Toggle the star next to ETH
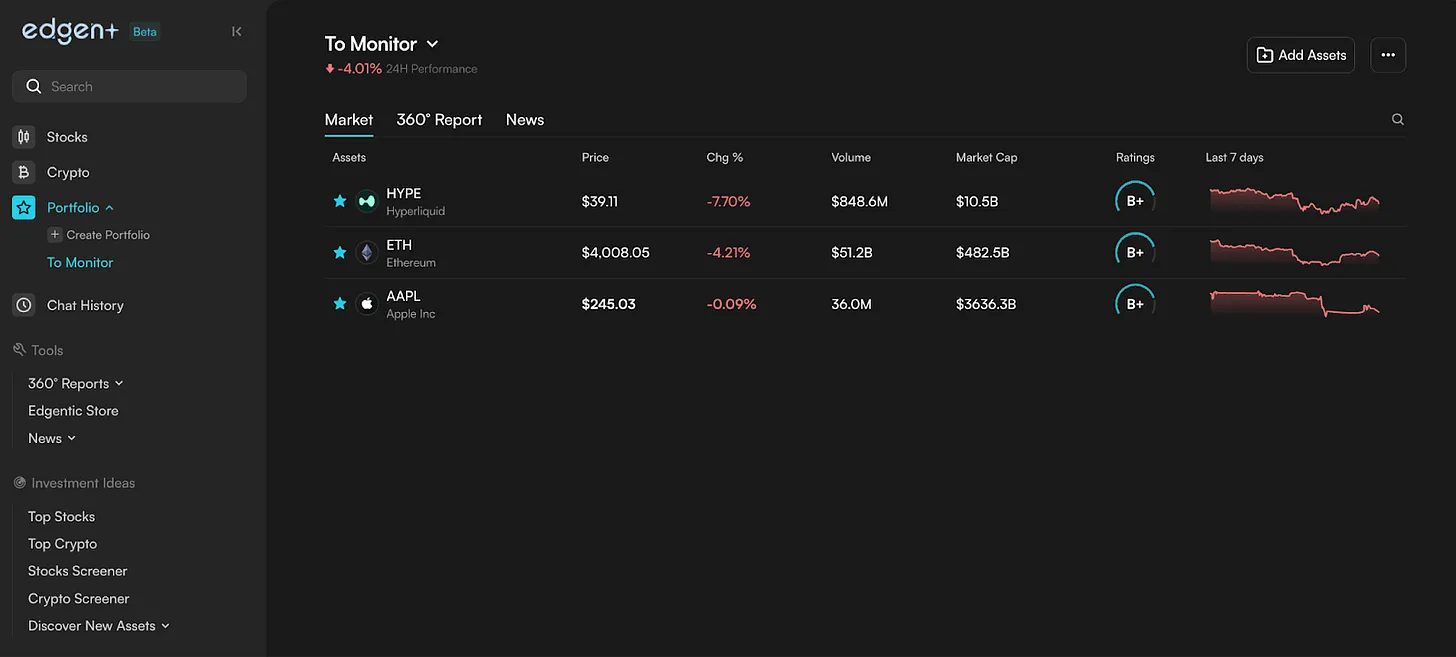 pyautogui.click(x=340, y=253)
